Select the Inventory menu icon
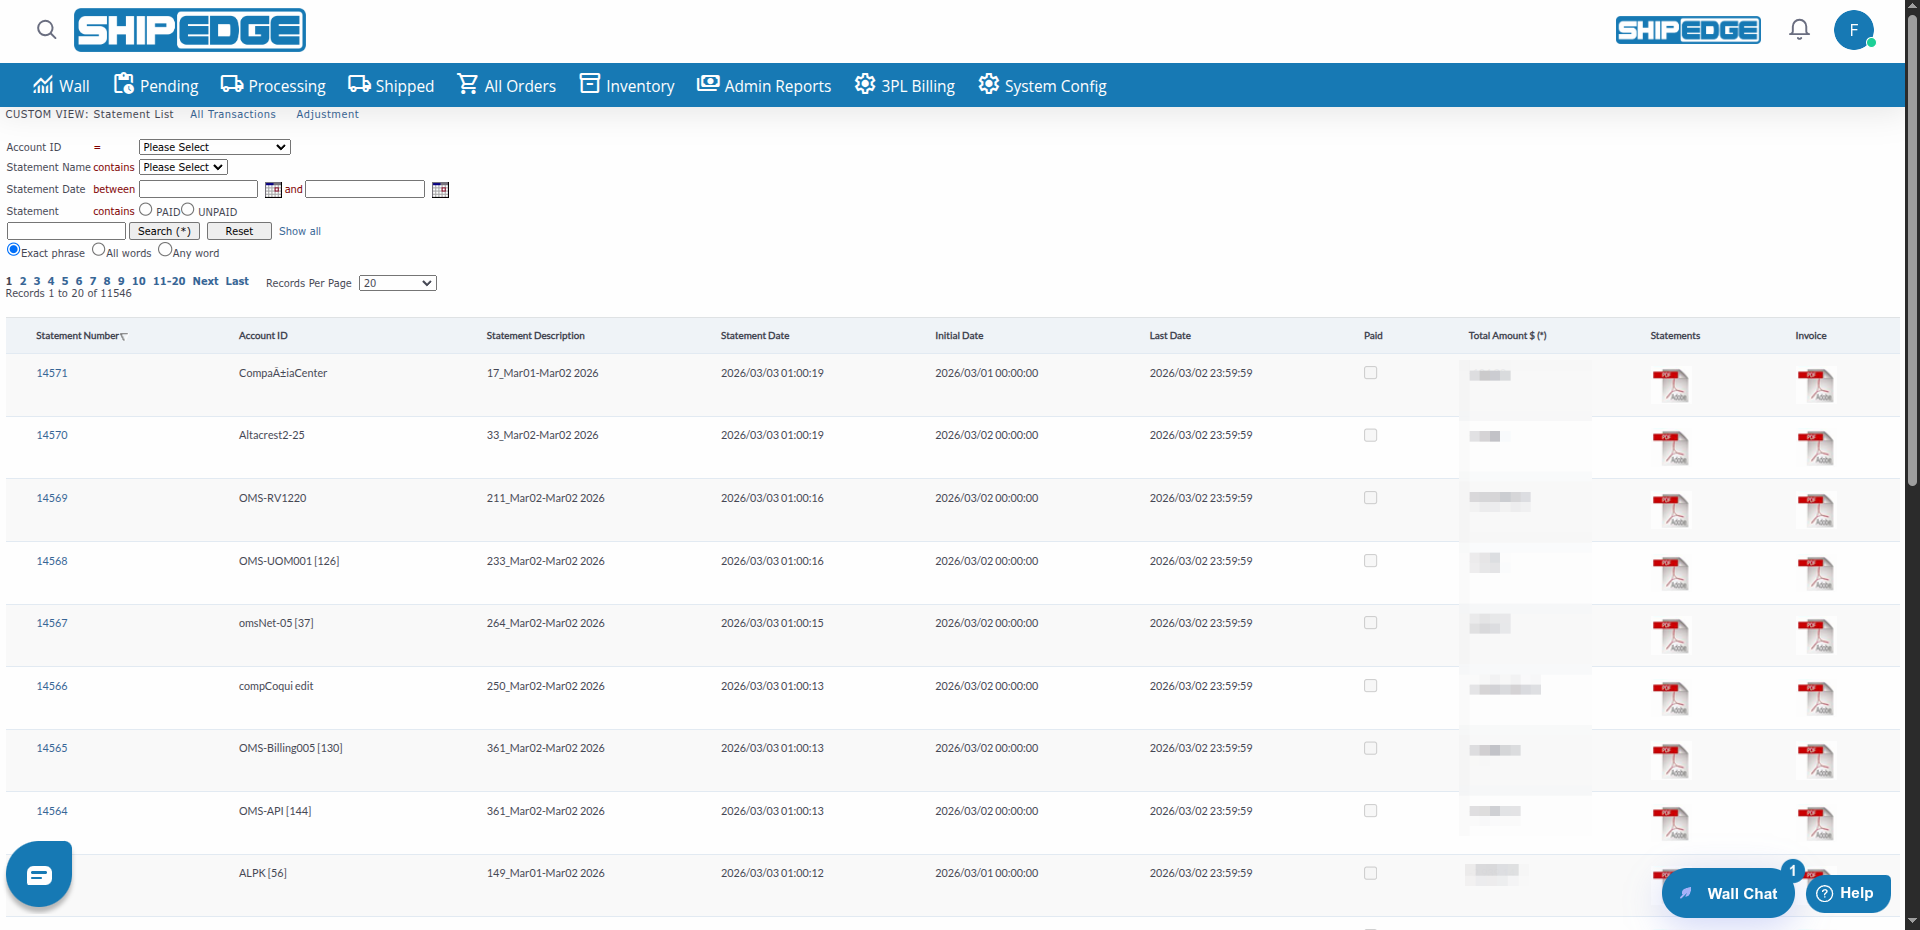This screenshot has height=930, width=1920. (x=590, y=85)
